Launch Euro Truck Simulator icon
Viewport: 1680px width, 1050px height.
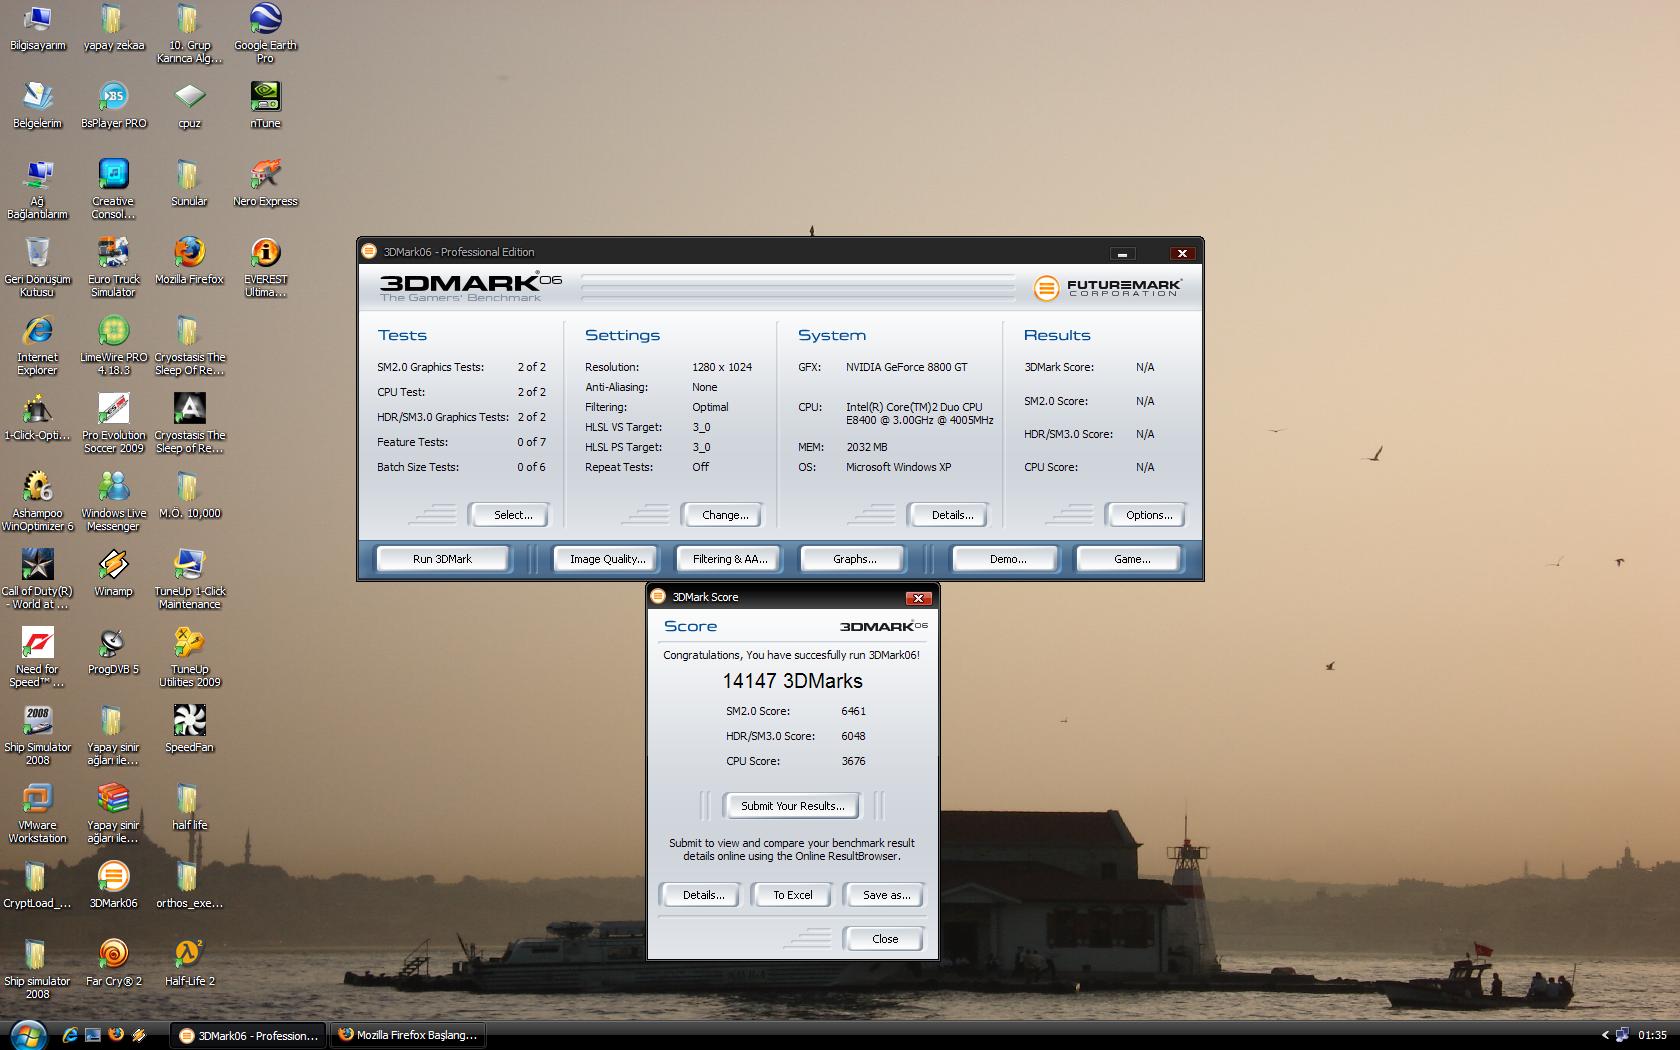[x=113, y=267]
